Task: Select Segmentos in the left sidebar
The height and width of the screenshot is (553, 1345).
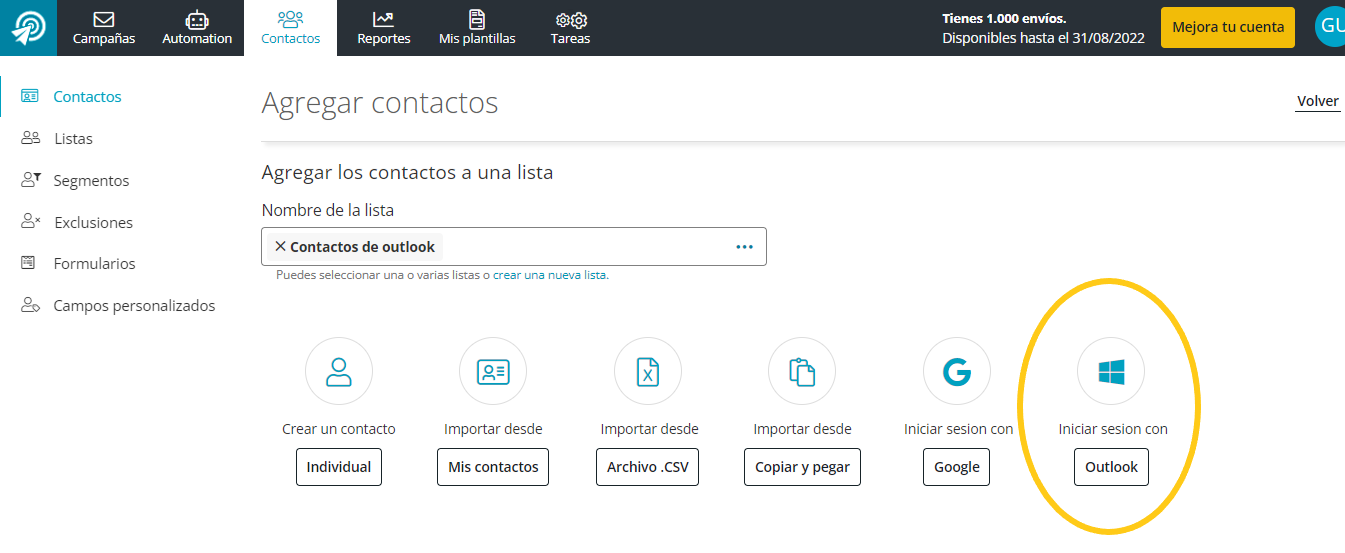Action: [x=91, y=181]
